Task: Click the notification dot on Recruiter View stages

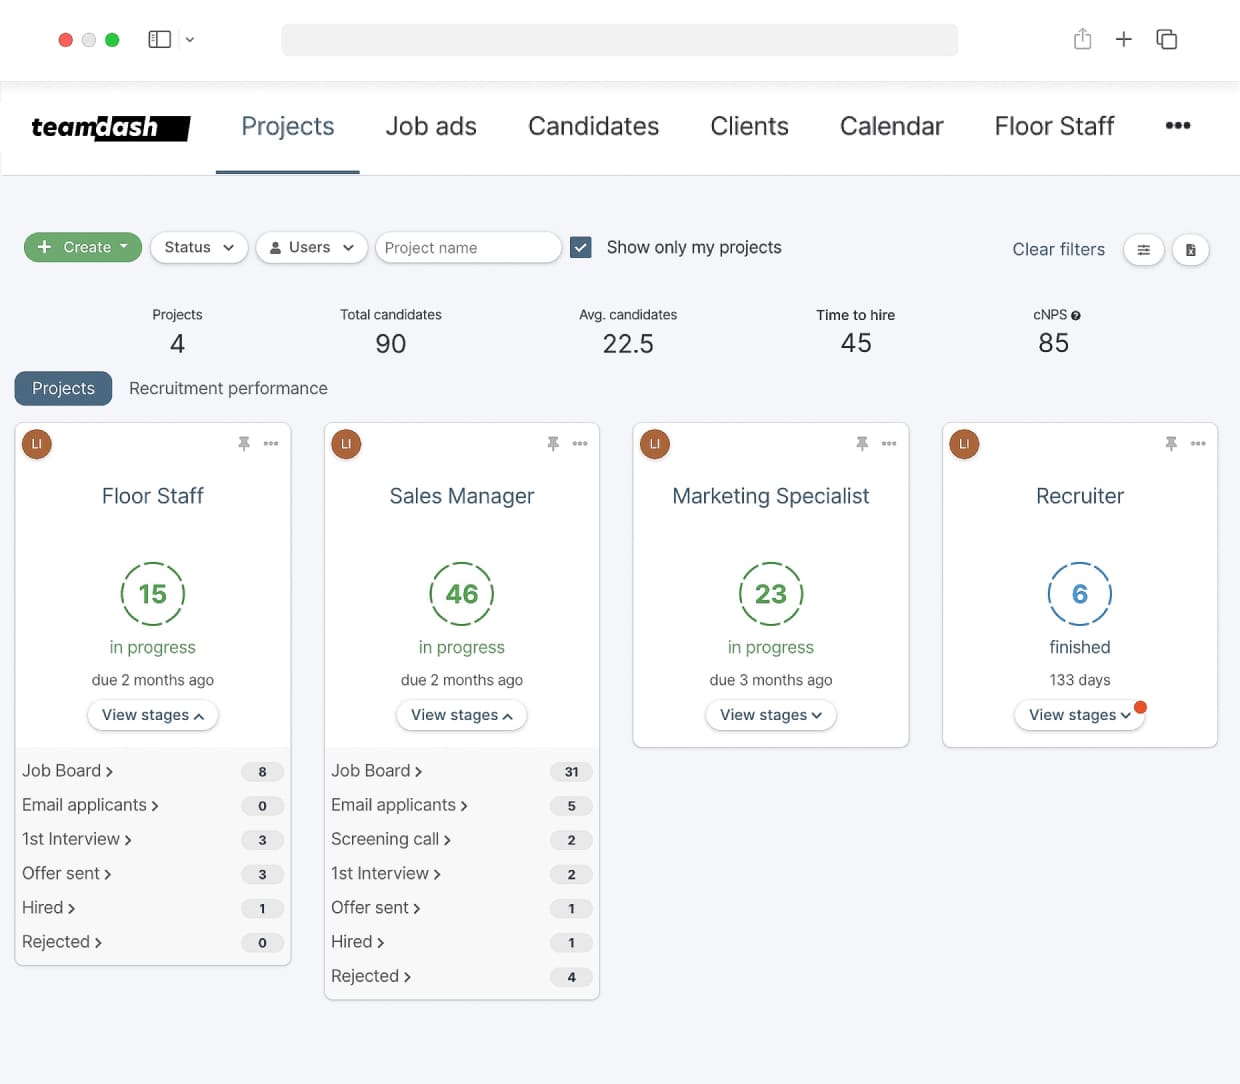Action: coord(1141,705)
